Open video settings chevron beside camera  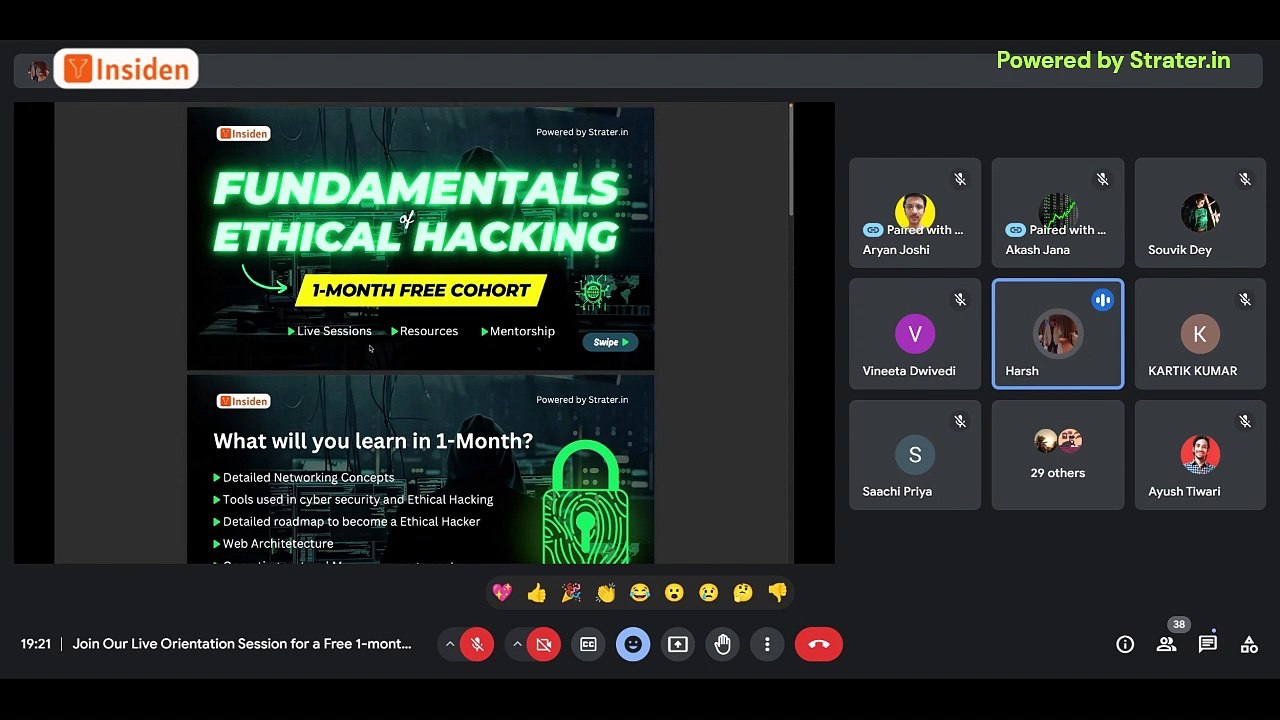click(x=517, y=645)
